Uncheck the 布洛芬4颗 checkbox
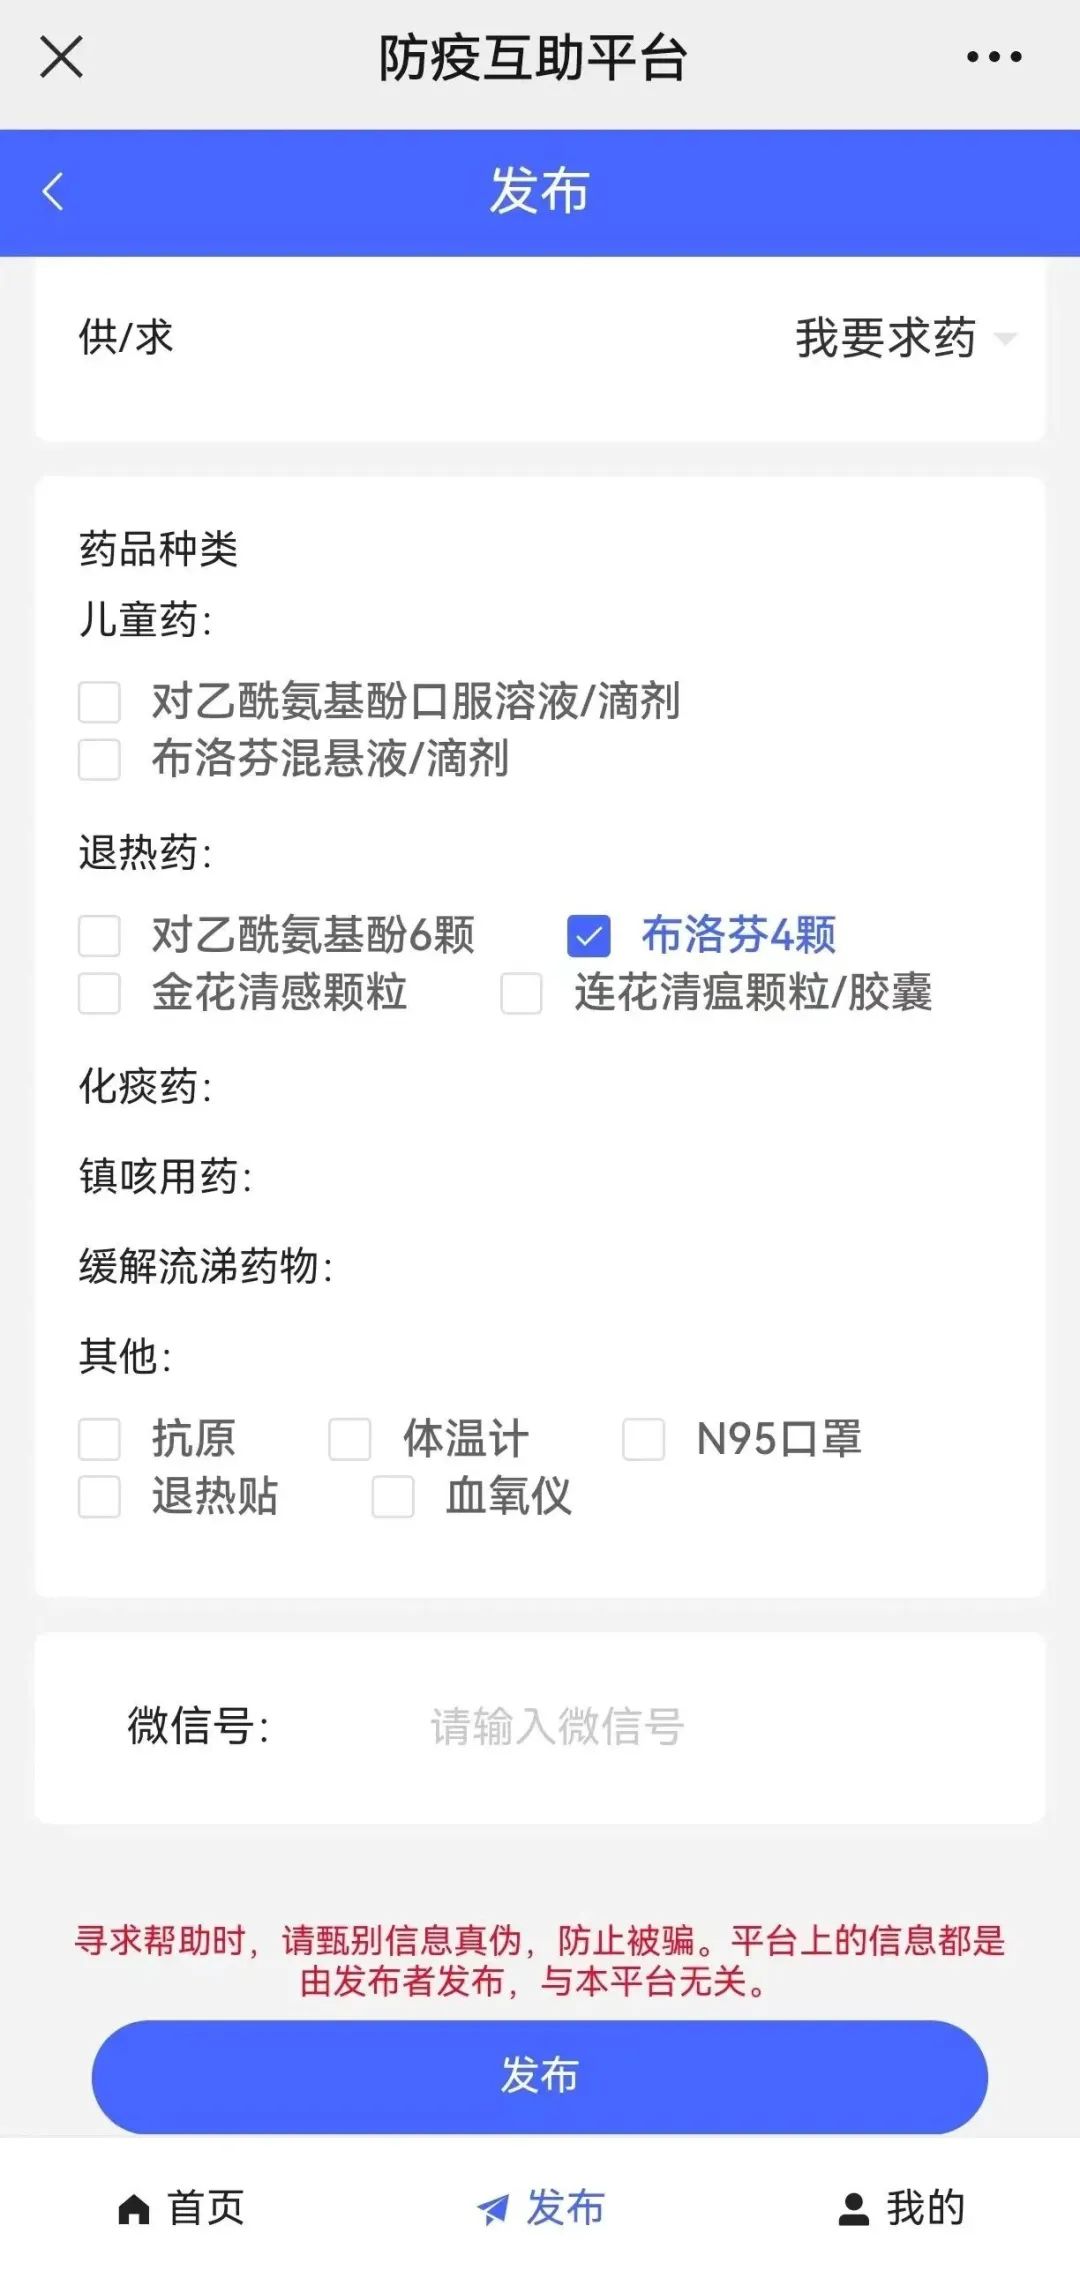Screen dimensions: 1080x2278 [x=588, y=936]
